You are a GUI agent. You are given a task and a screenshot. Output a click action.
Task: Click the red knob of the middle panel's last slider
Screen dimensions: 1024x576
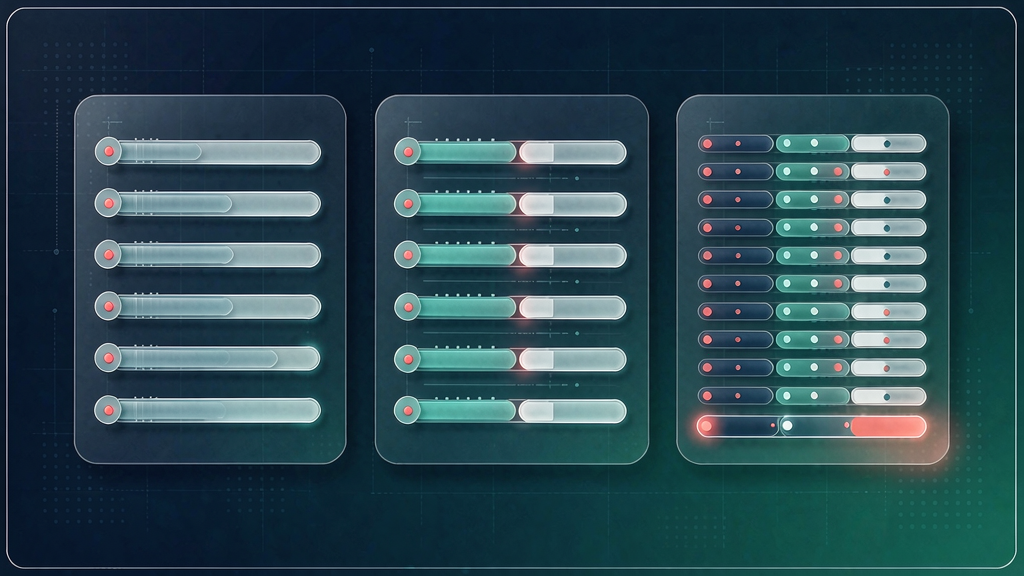[408, 411]
